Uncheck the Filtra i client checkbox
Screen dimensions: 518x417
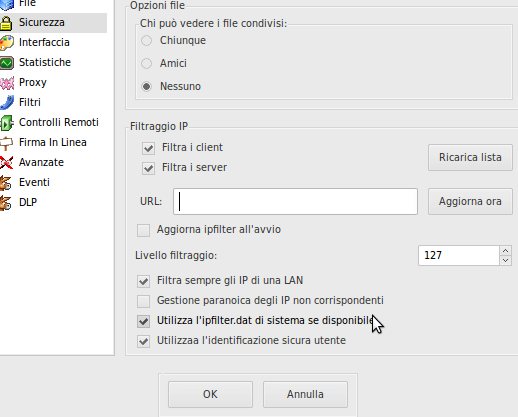coord(148,148)
